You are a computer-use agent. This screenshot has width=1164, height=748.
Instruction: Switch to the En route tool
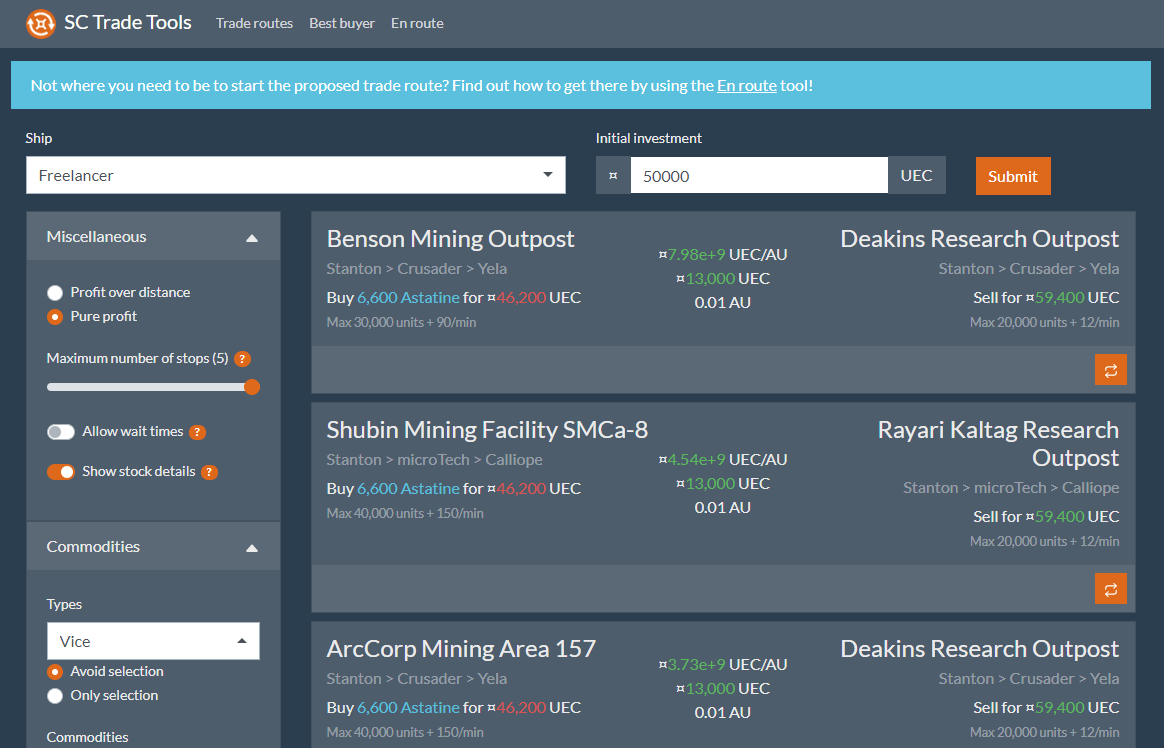tap(417, 23)
